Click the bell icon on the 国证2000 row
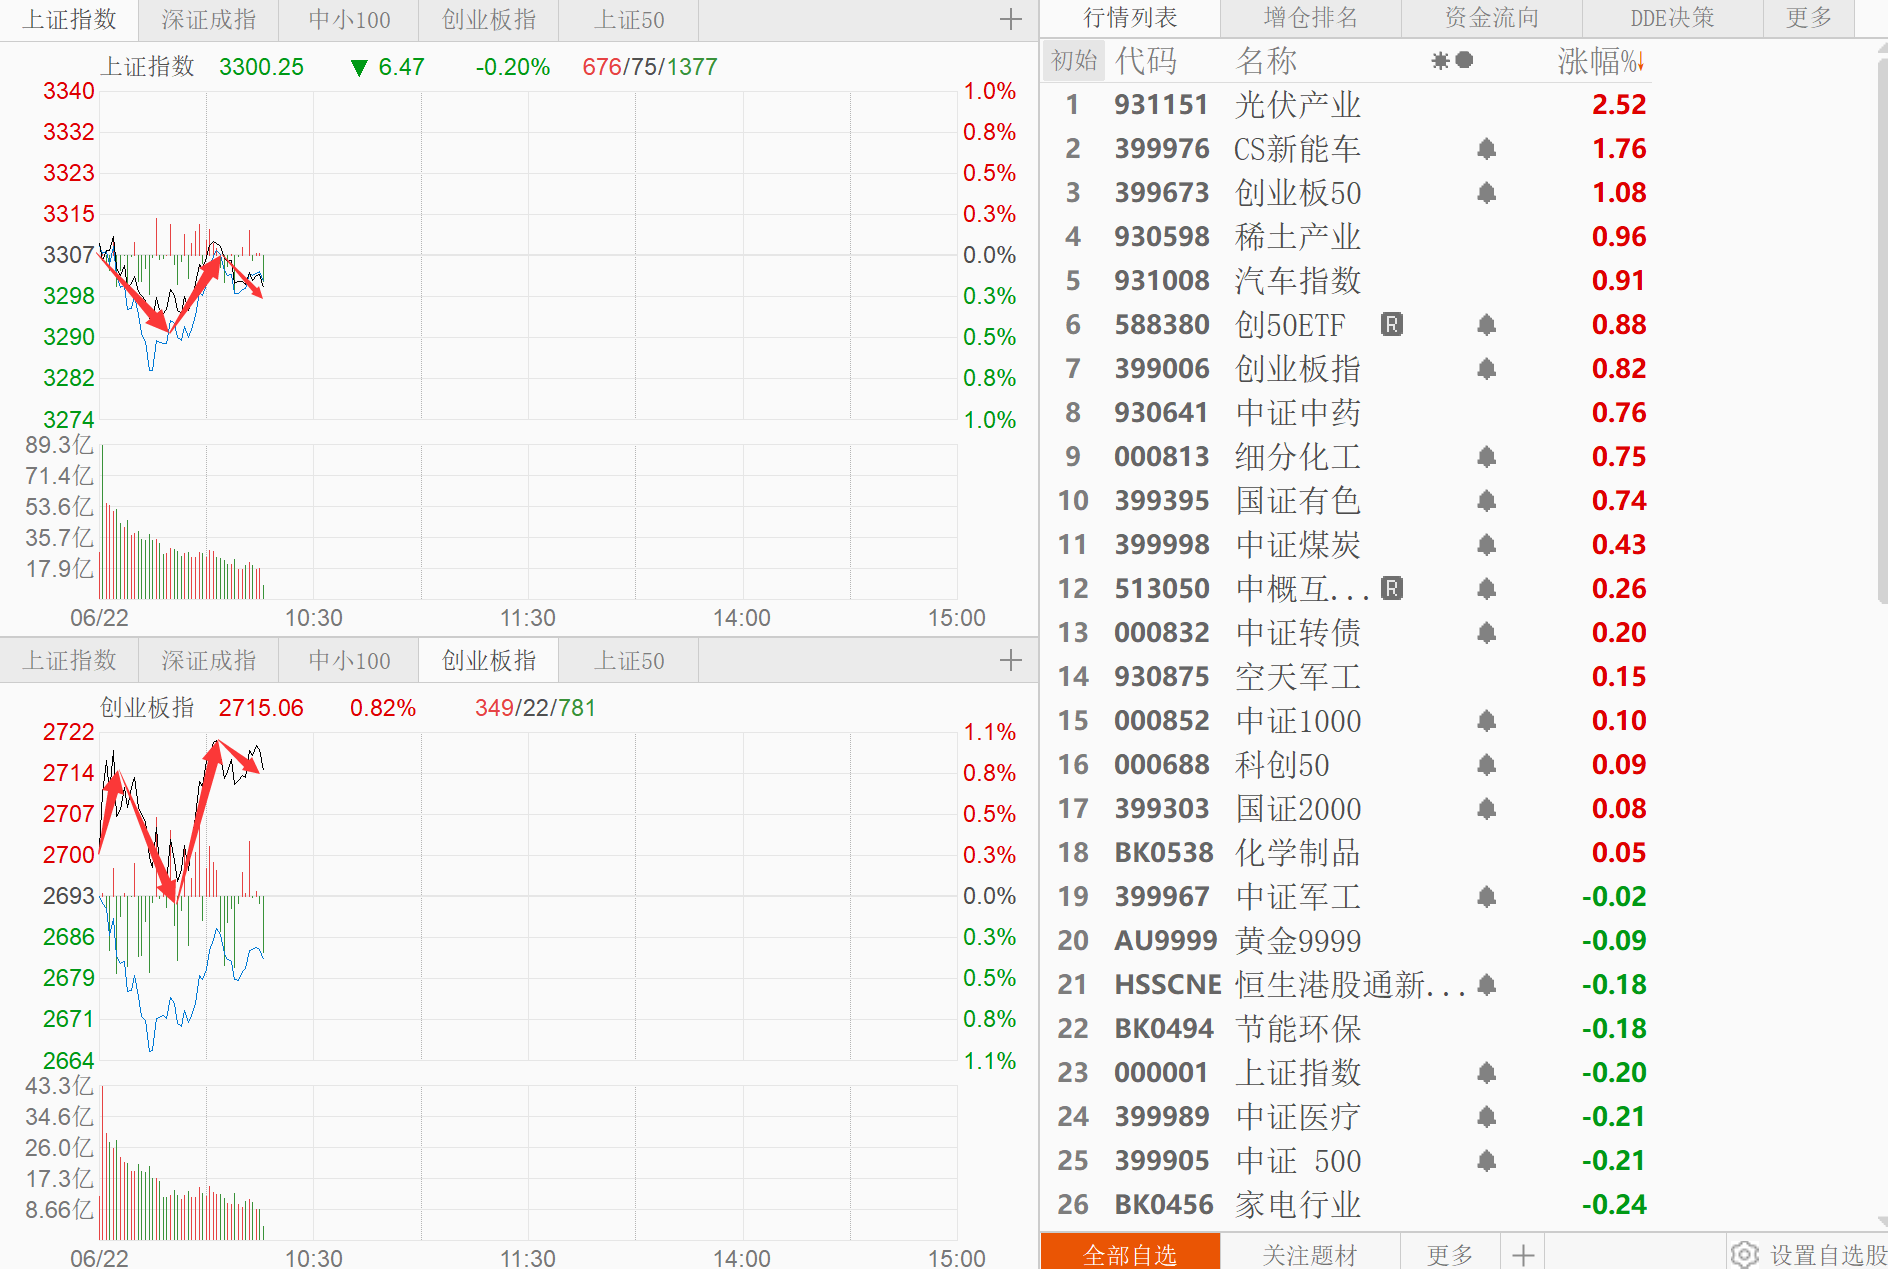This screenshot has width=1888, height=1269. (x=1487, y=809)
